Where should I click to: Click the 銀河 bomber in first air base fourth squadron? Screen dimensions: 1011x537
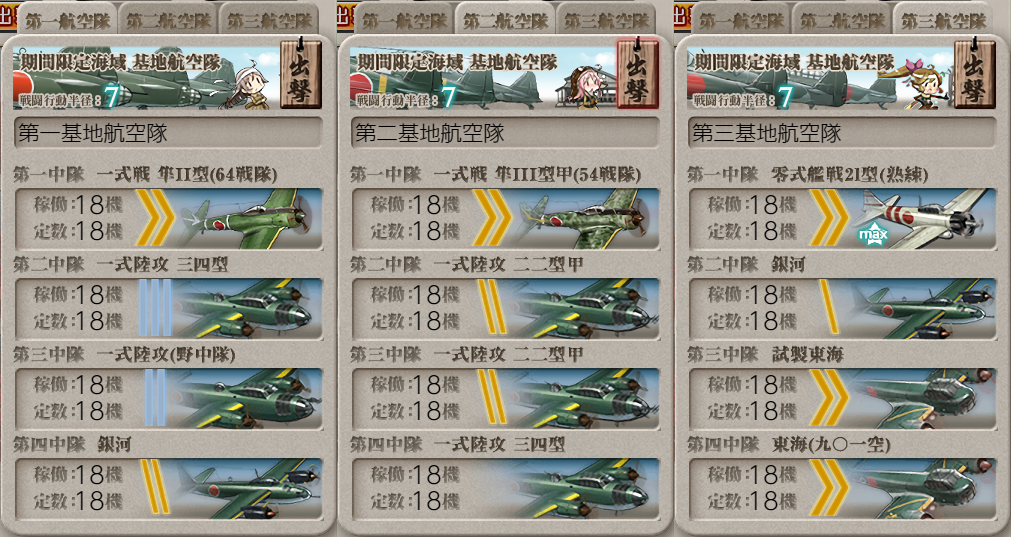[248, 489]
